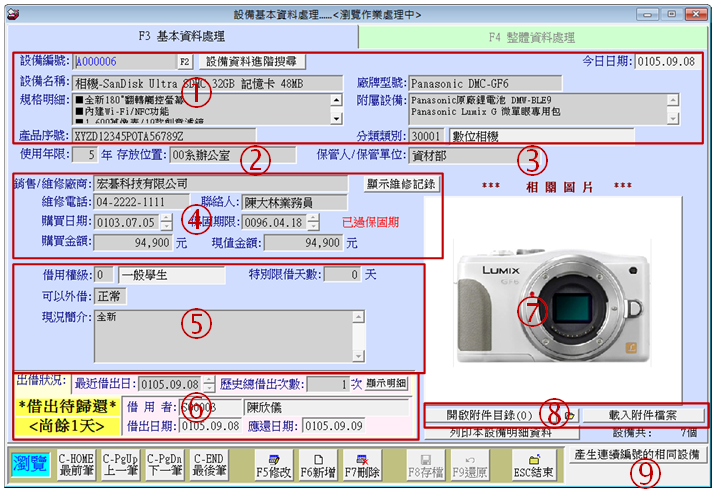
Task: Click the 瀏覽 browse mode indicator
Action: coord(31,464)
